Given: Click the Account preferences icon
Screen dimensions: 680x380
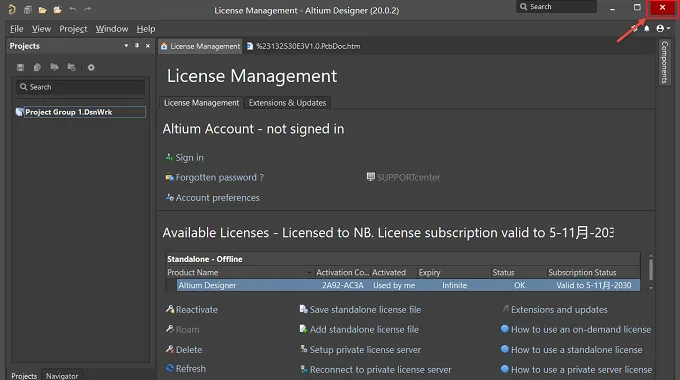Looking at the screenshot, I should [x=170, y=197].
